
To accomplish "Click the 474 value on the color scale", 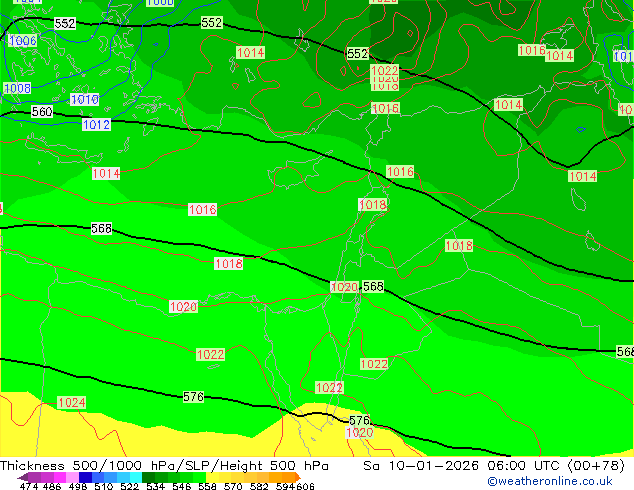I will pyautogui.click(x=29, y=486).
